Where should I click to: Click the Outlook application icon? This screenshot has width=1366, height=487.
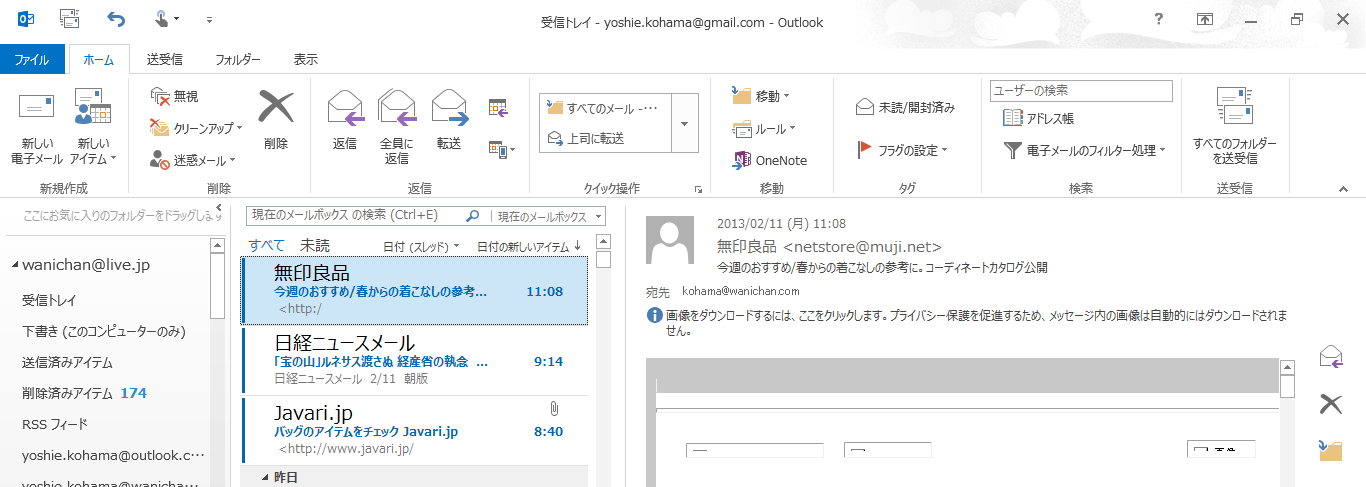tap(27, 19)
